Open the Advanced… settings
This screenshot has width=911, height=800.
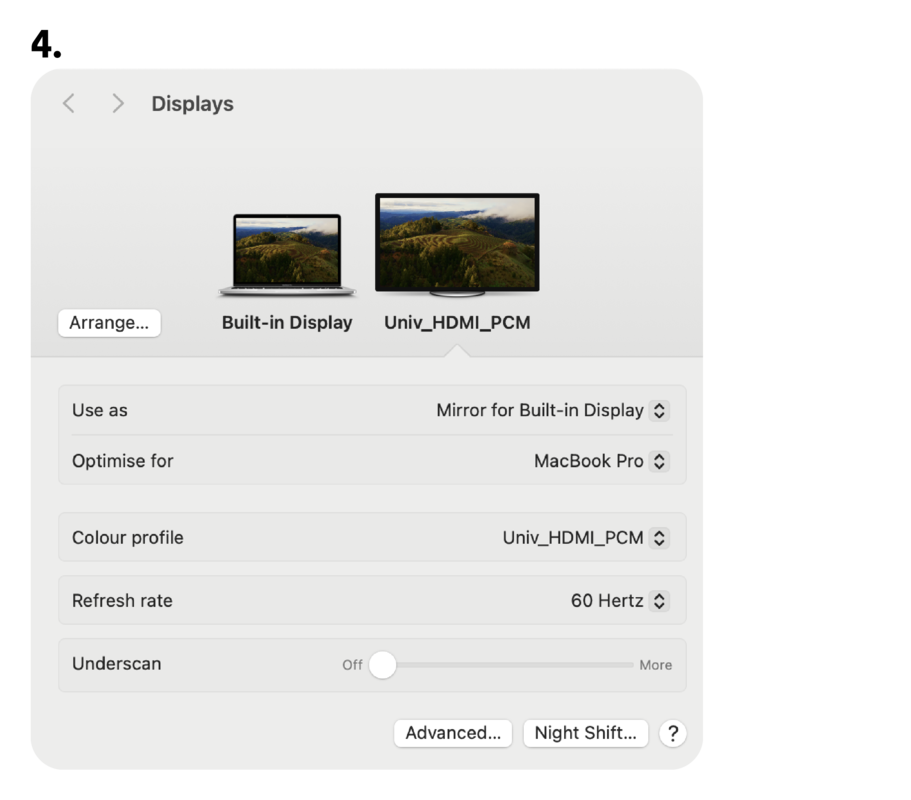point(453,733)
